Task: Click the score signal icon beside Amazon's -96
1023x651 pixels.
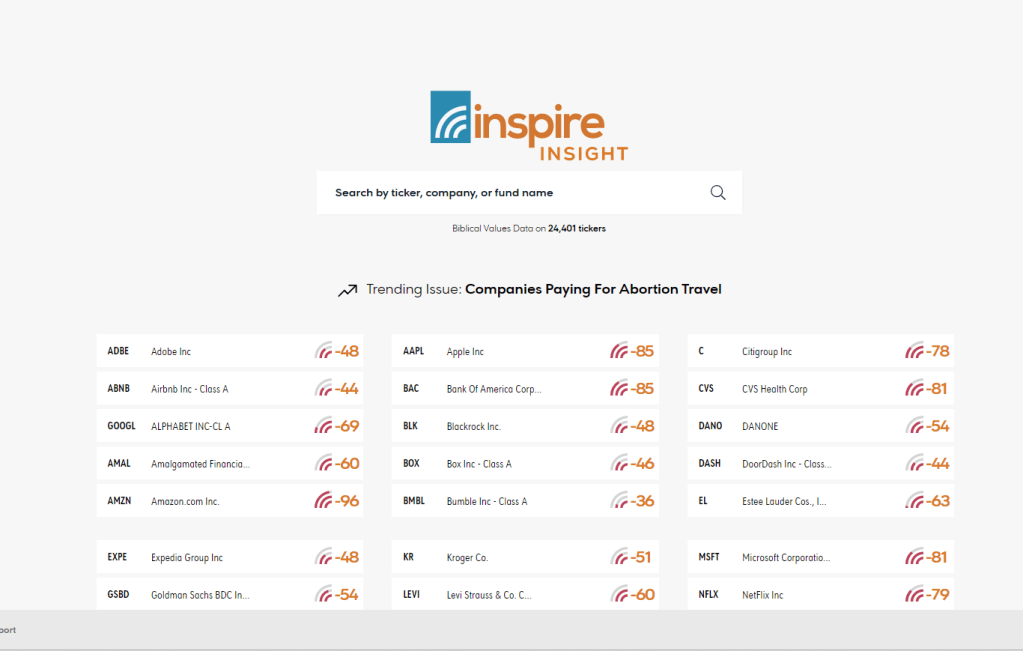Action: 323,501
